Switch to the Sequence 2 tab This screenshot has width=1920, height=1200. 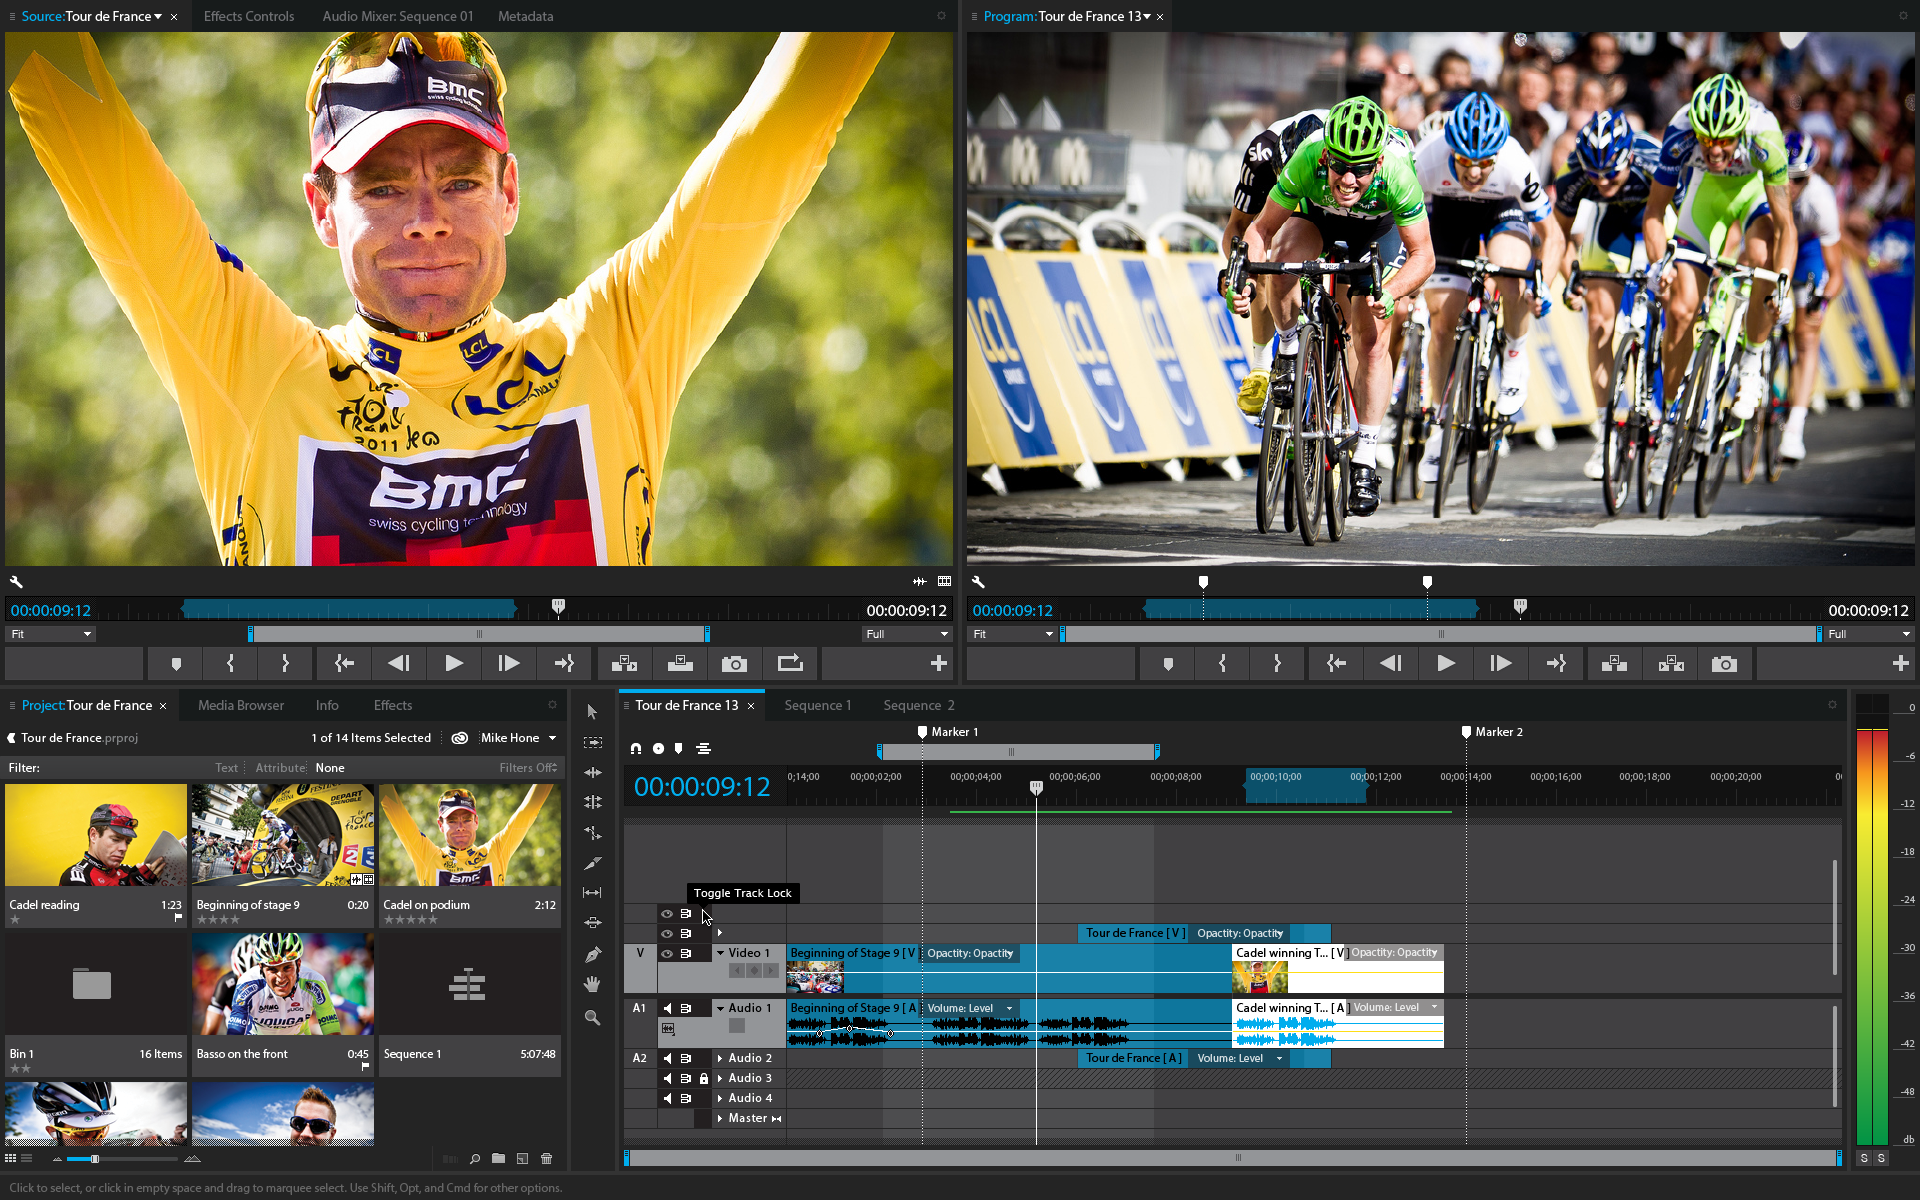tap(918, 705)
